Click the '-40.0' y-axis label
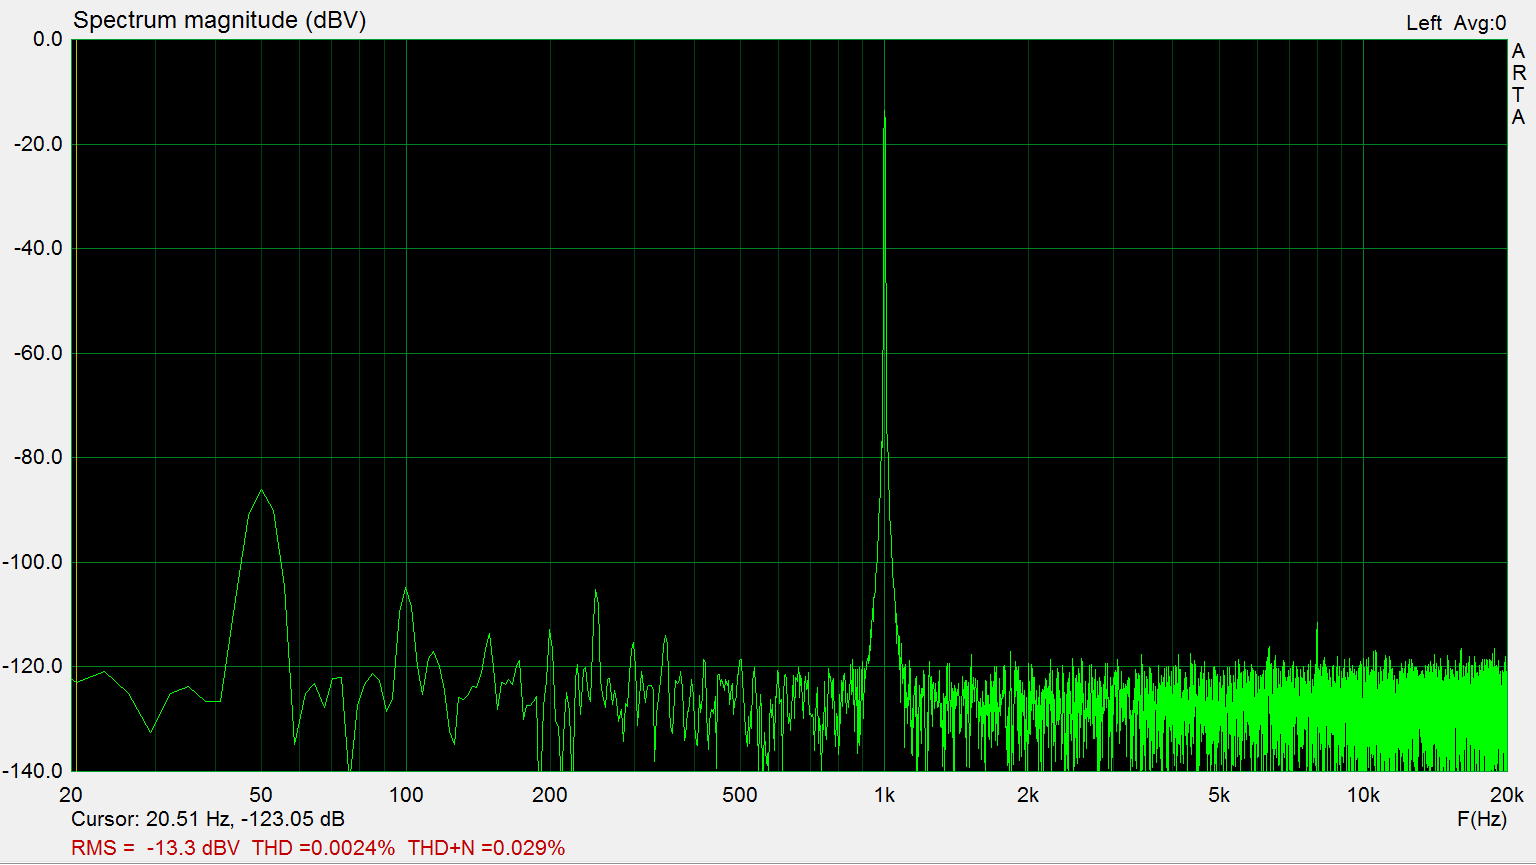The height and width of the screenshot is (865, 1536). (38, 248)
